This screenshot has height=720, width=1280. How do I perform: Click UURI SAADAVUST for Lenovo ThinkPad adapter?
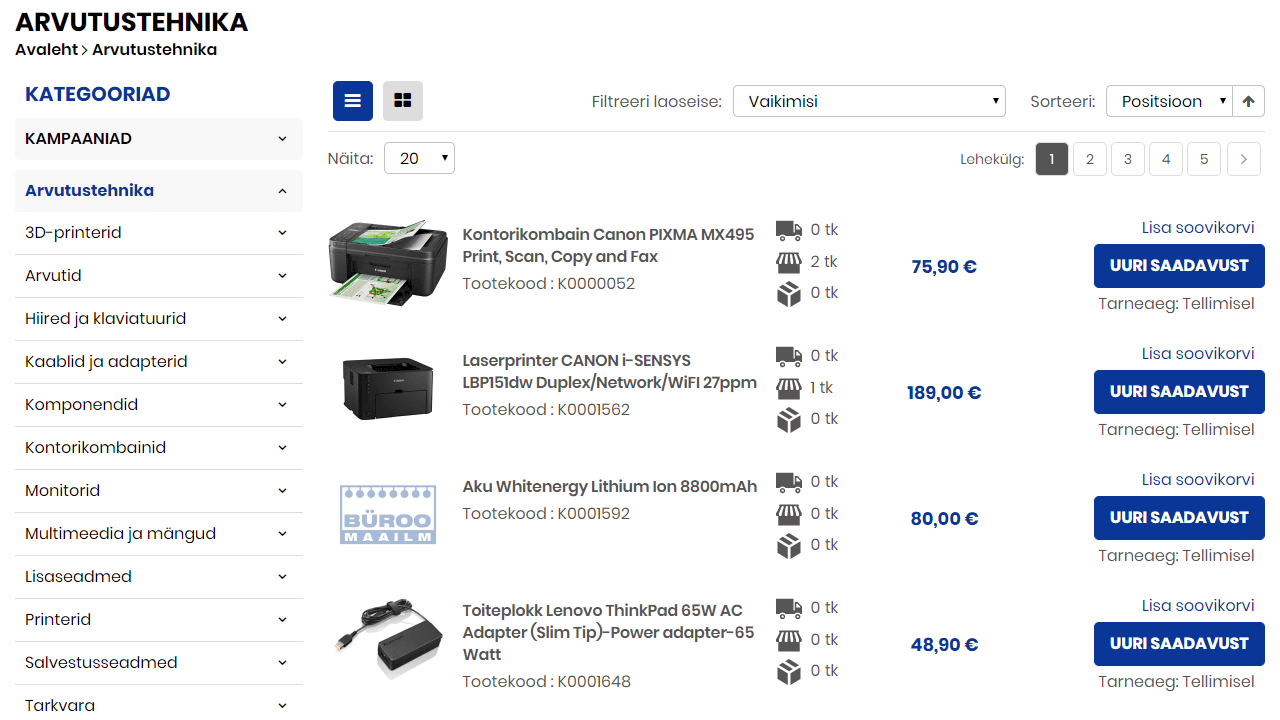1179,644
